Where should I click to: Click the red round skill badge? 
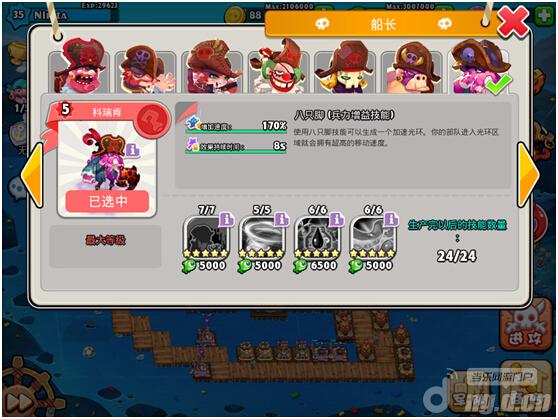153,120
